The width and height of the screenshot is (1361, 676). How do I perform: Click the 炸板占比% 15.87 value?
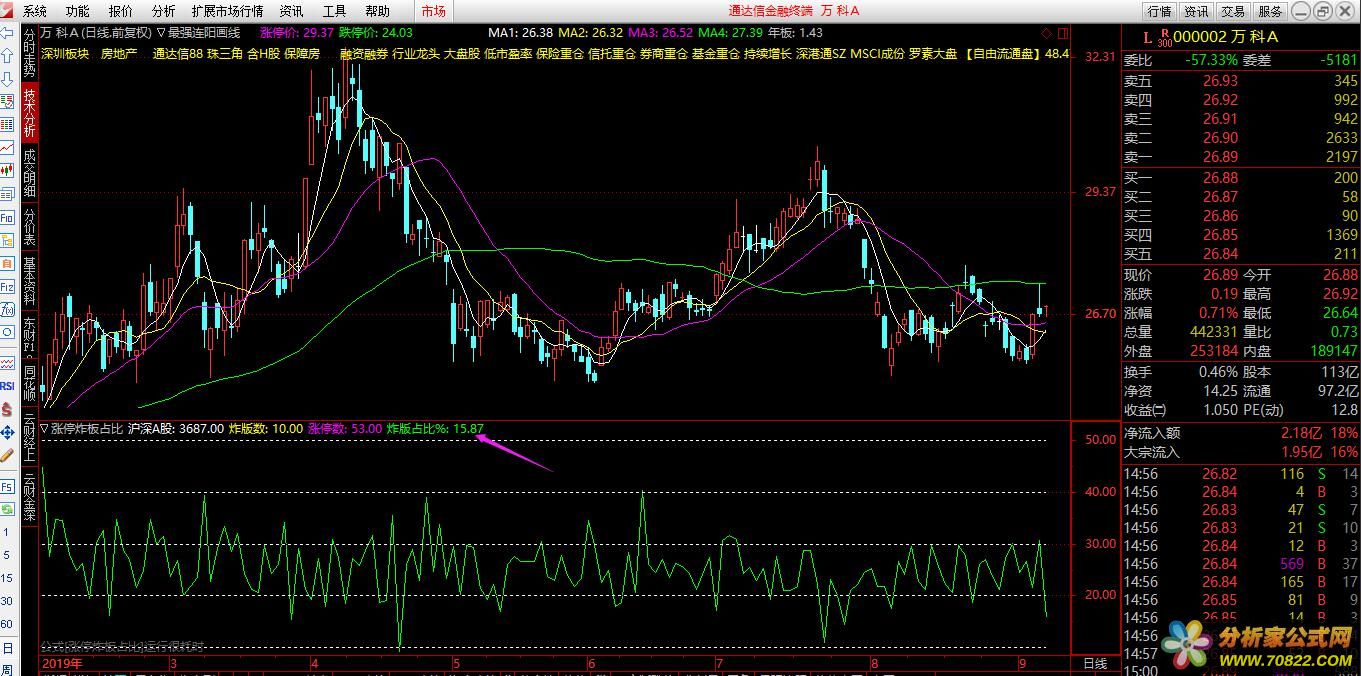point(468,429)
